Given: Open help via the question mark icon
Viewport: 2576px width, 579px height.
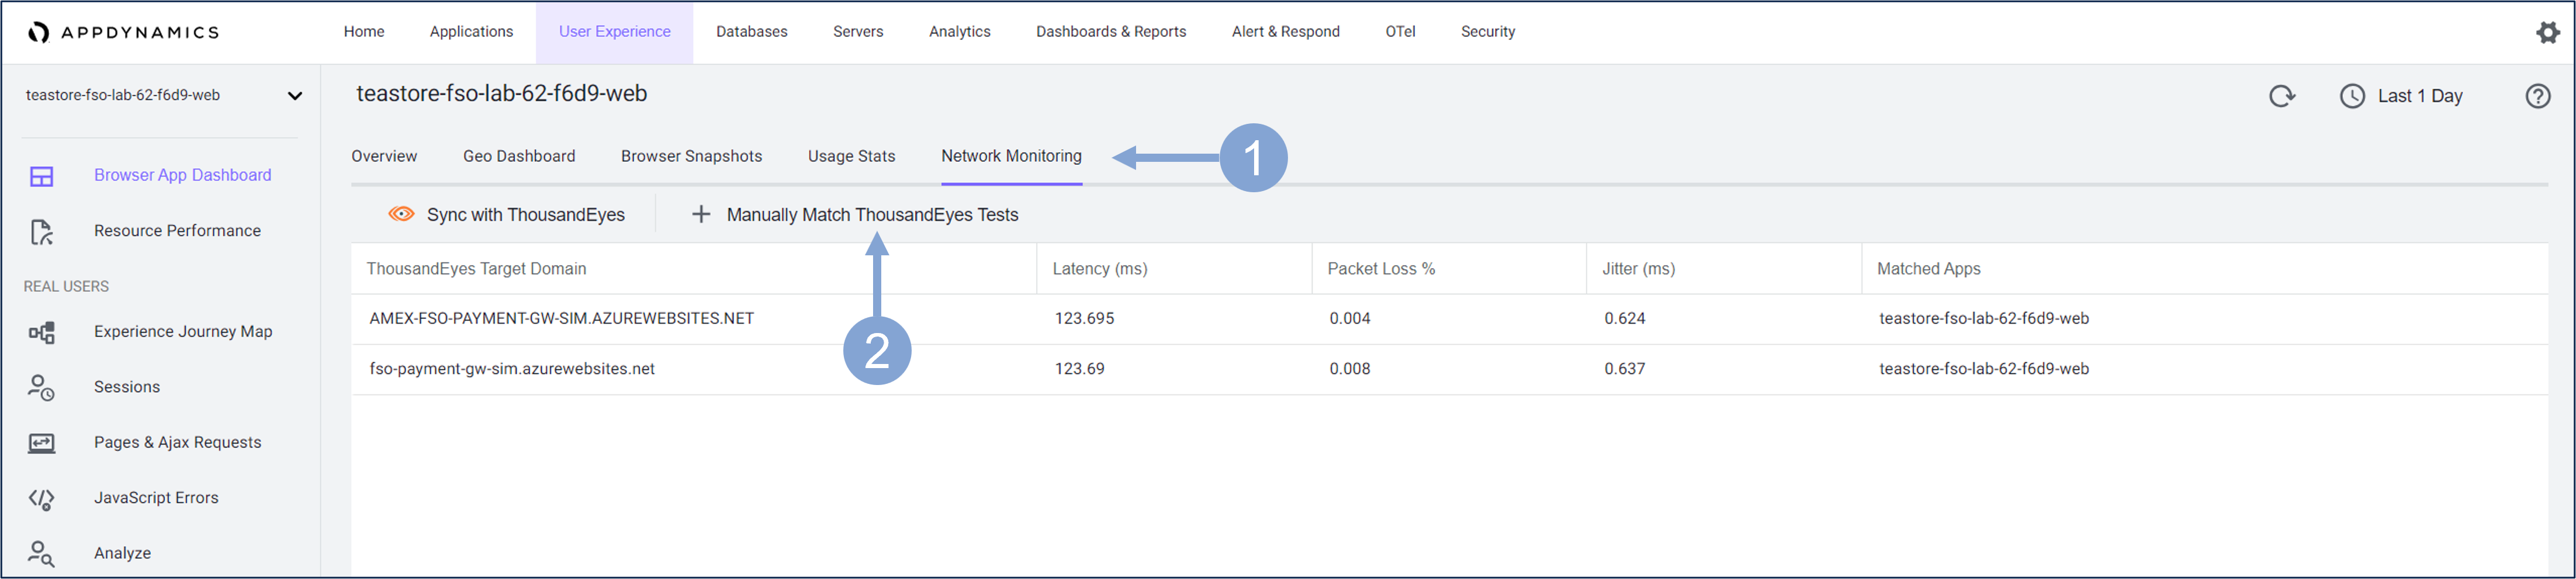Looking at the screenshot, I should point(2537,96).
